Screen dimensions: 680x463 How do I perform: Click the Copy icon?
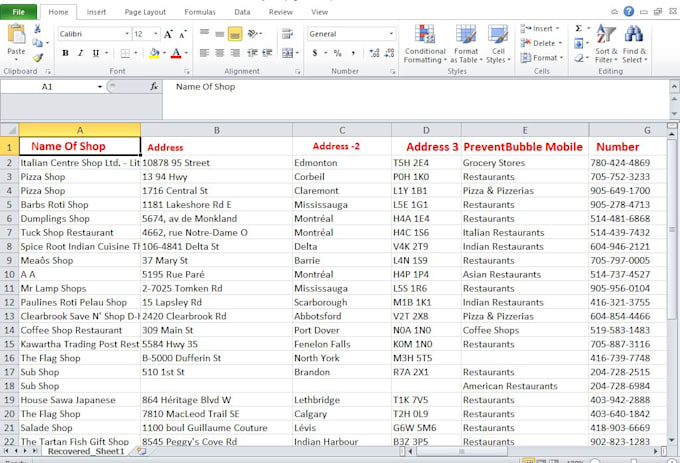[x=38, y=43]
